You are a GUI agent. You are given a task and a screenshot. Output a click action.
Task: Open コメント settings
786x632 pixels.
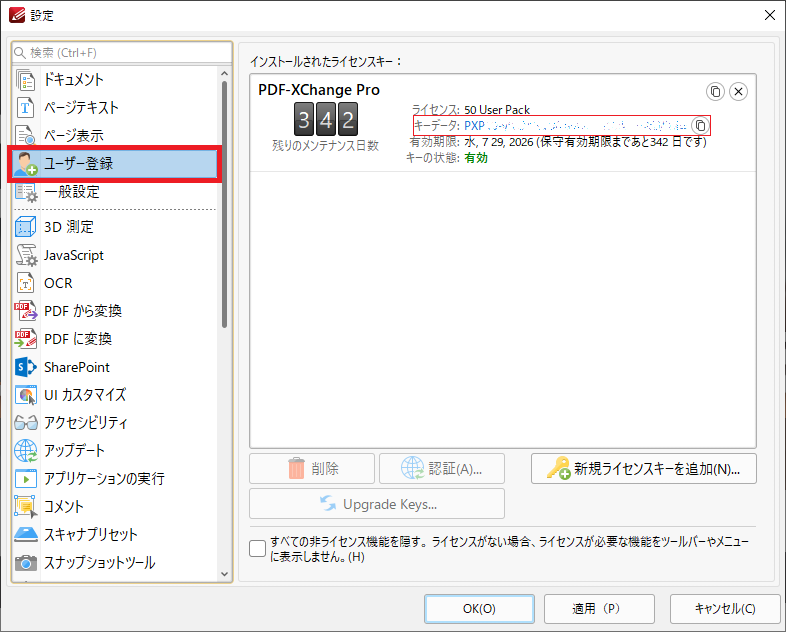115,507
